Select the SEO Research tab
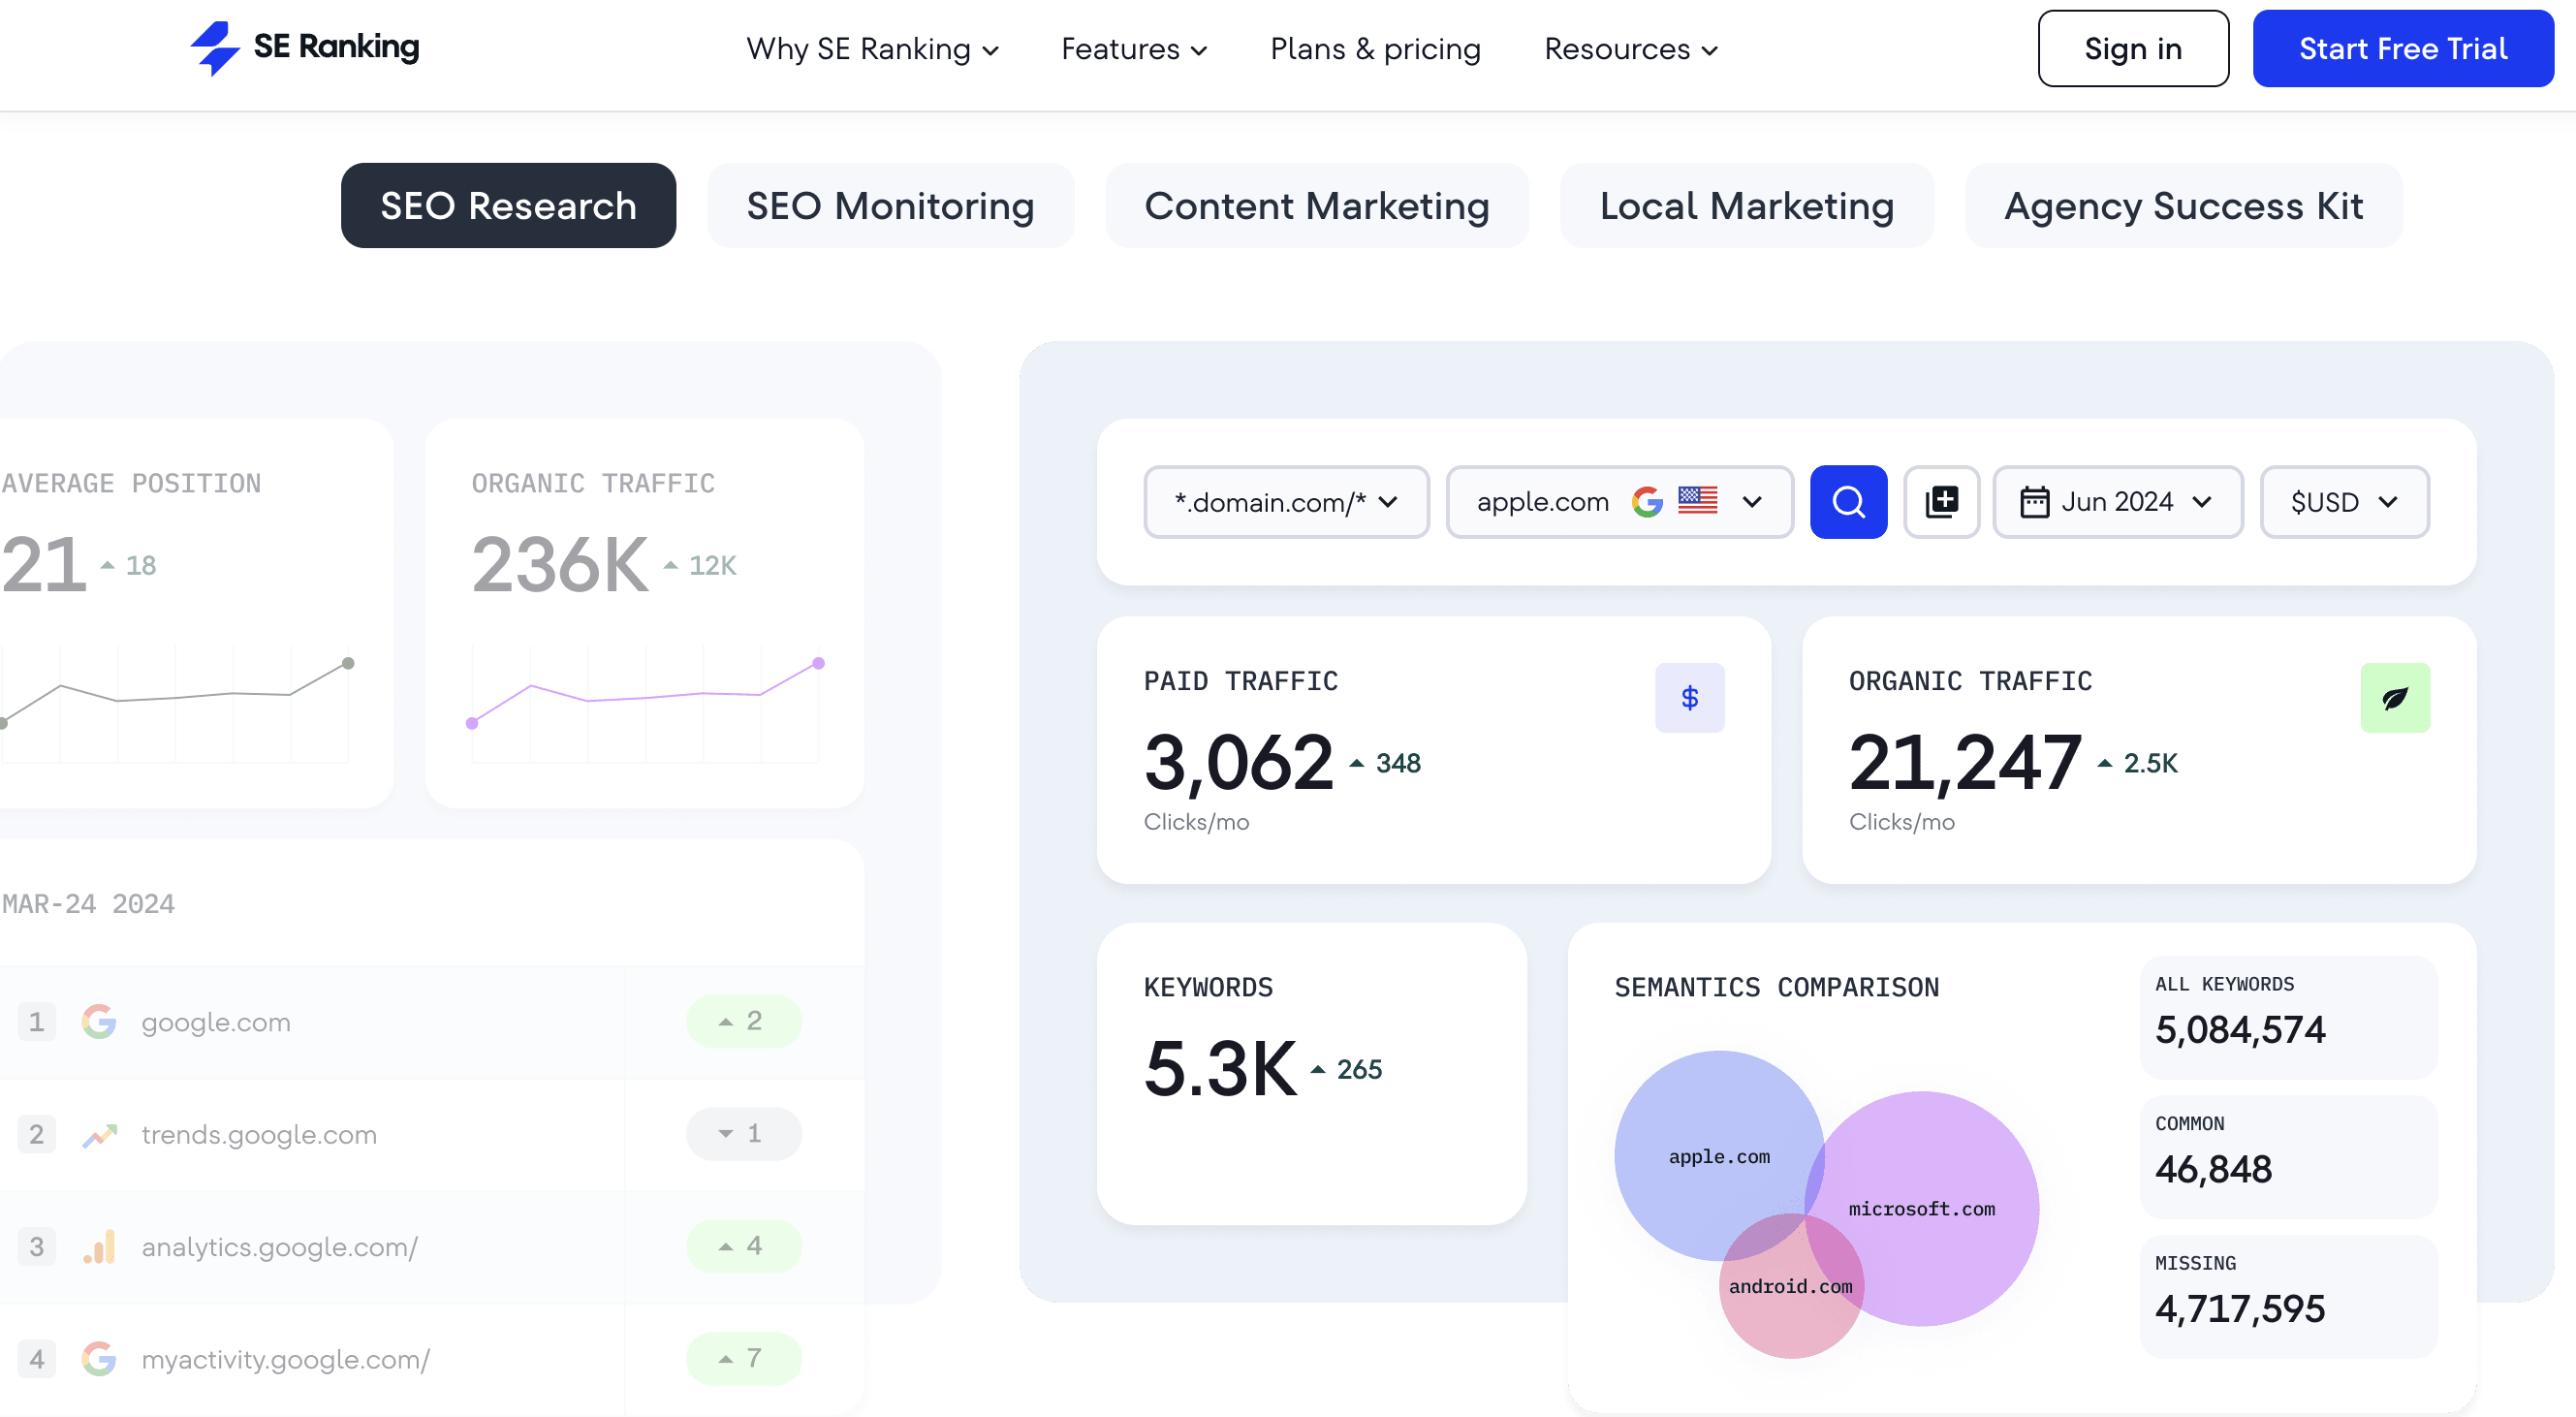Screen dimensions: 2576x1417 tap(508, 206)
